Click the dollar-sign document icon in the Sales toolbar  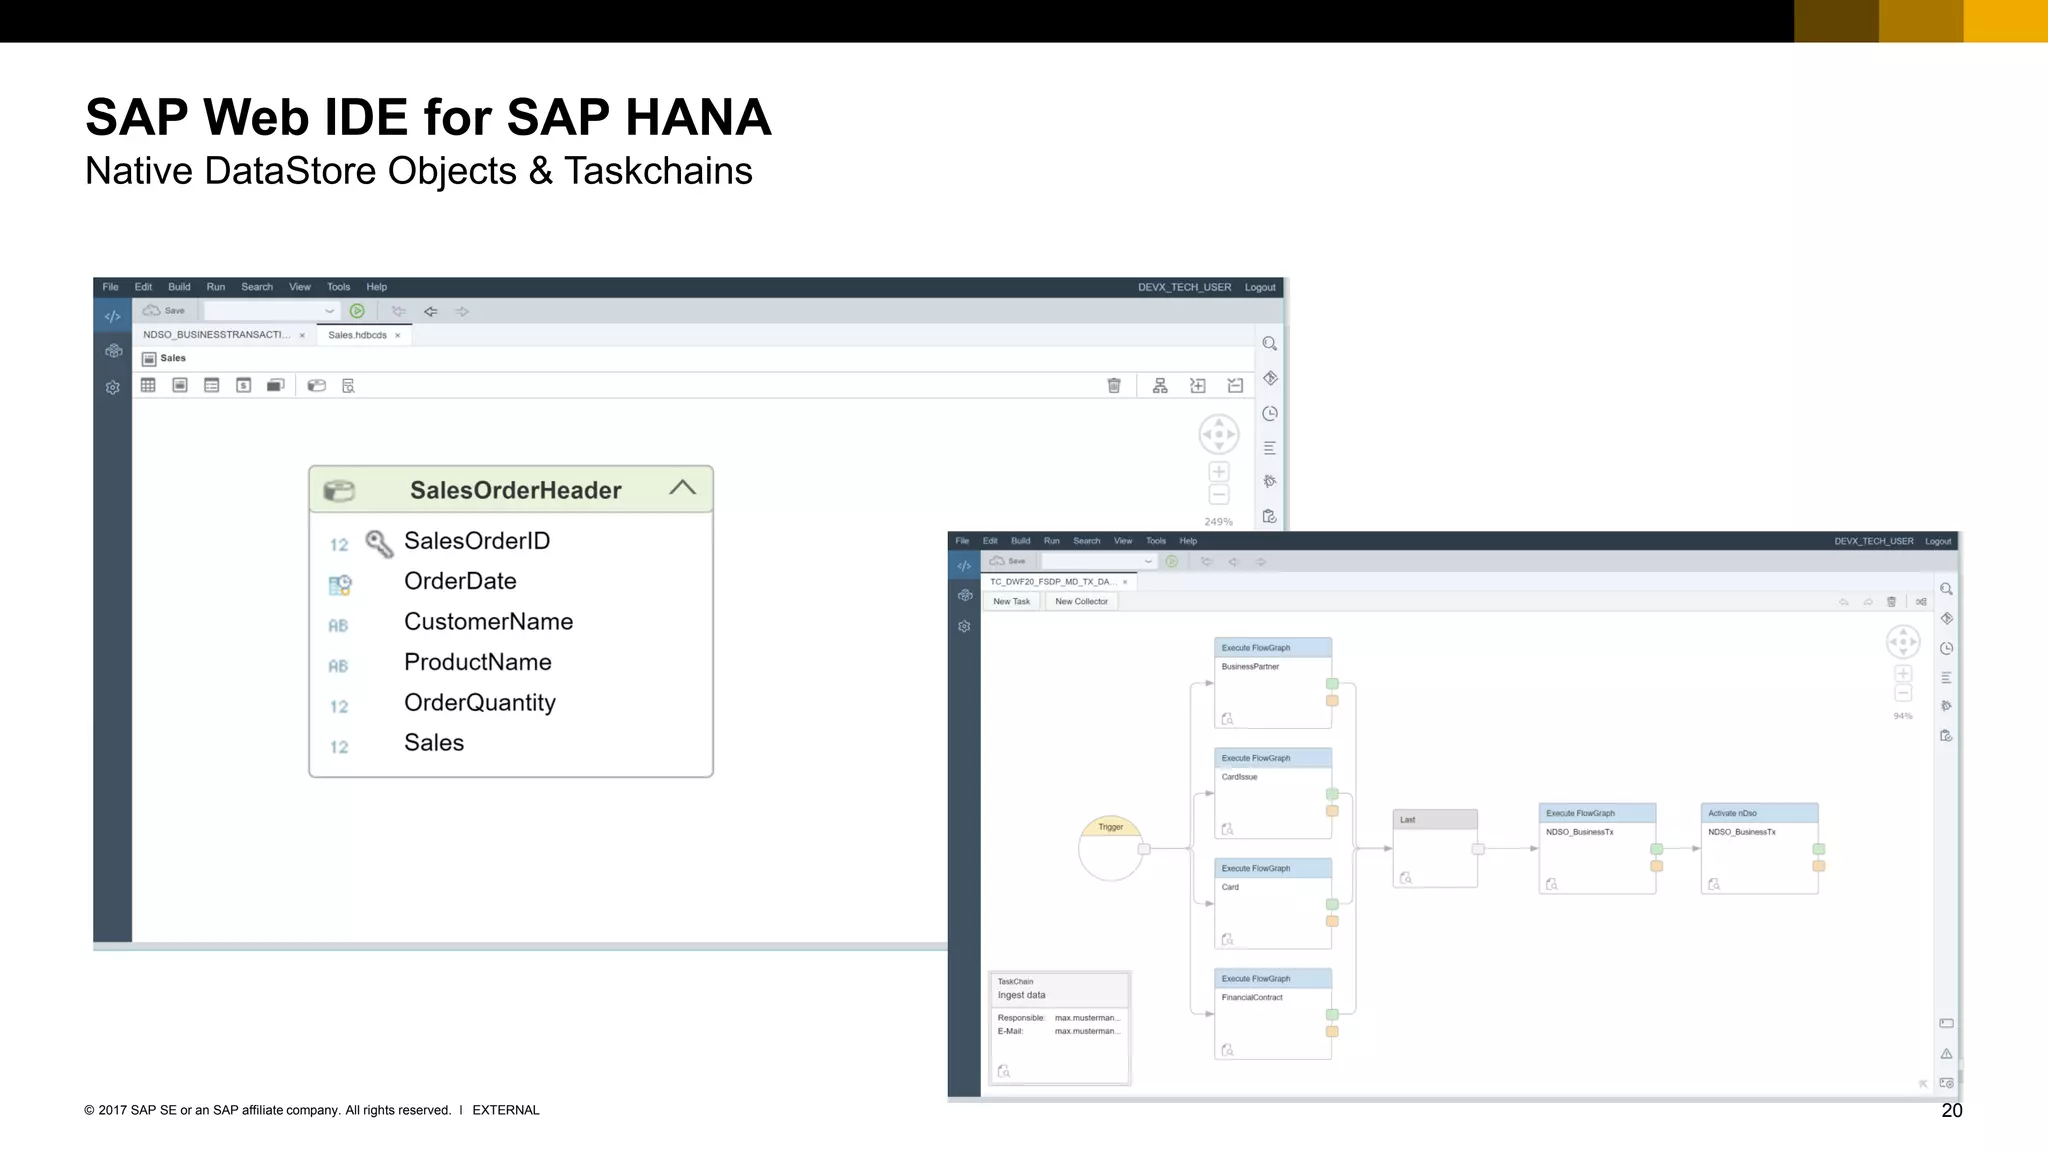pos(244,385)
